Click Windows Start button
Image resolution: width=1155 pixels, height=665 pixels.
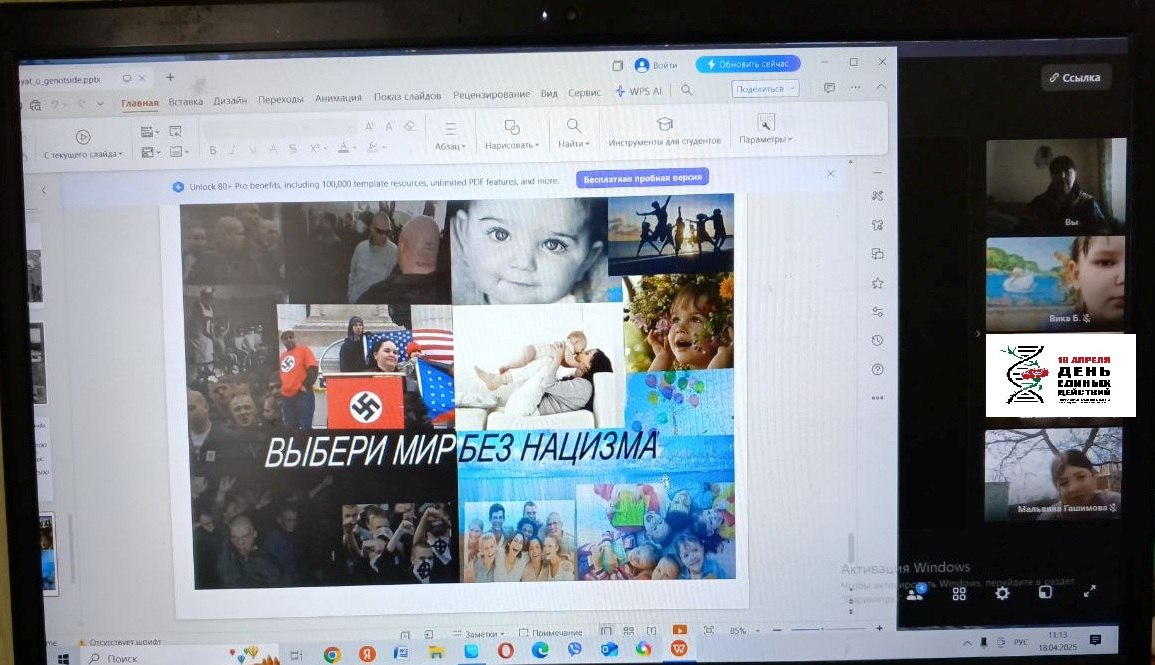(x=63, y=658)
